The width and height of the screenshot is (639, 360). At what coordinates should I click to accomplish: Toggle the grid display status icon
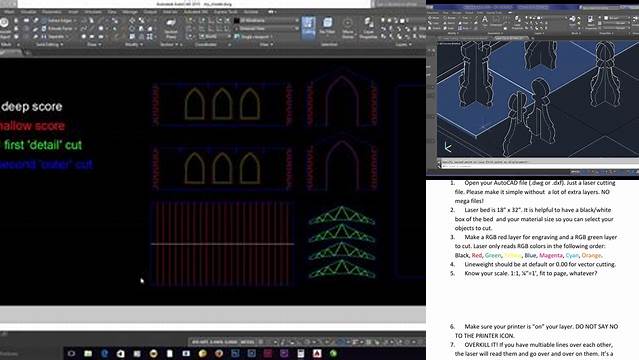261,342
